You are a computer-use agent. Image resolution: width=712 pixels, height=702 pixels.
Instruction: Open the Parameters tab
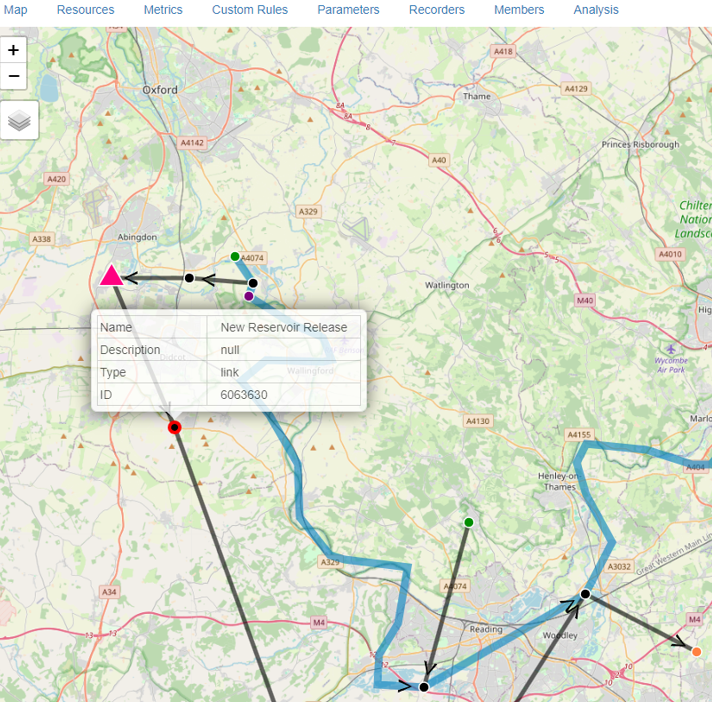[348, 10]
